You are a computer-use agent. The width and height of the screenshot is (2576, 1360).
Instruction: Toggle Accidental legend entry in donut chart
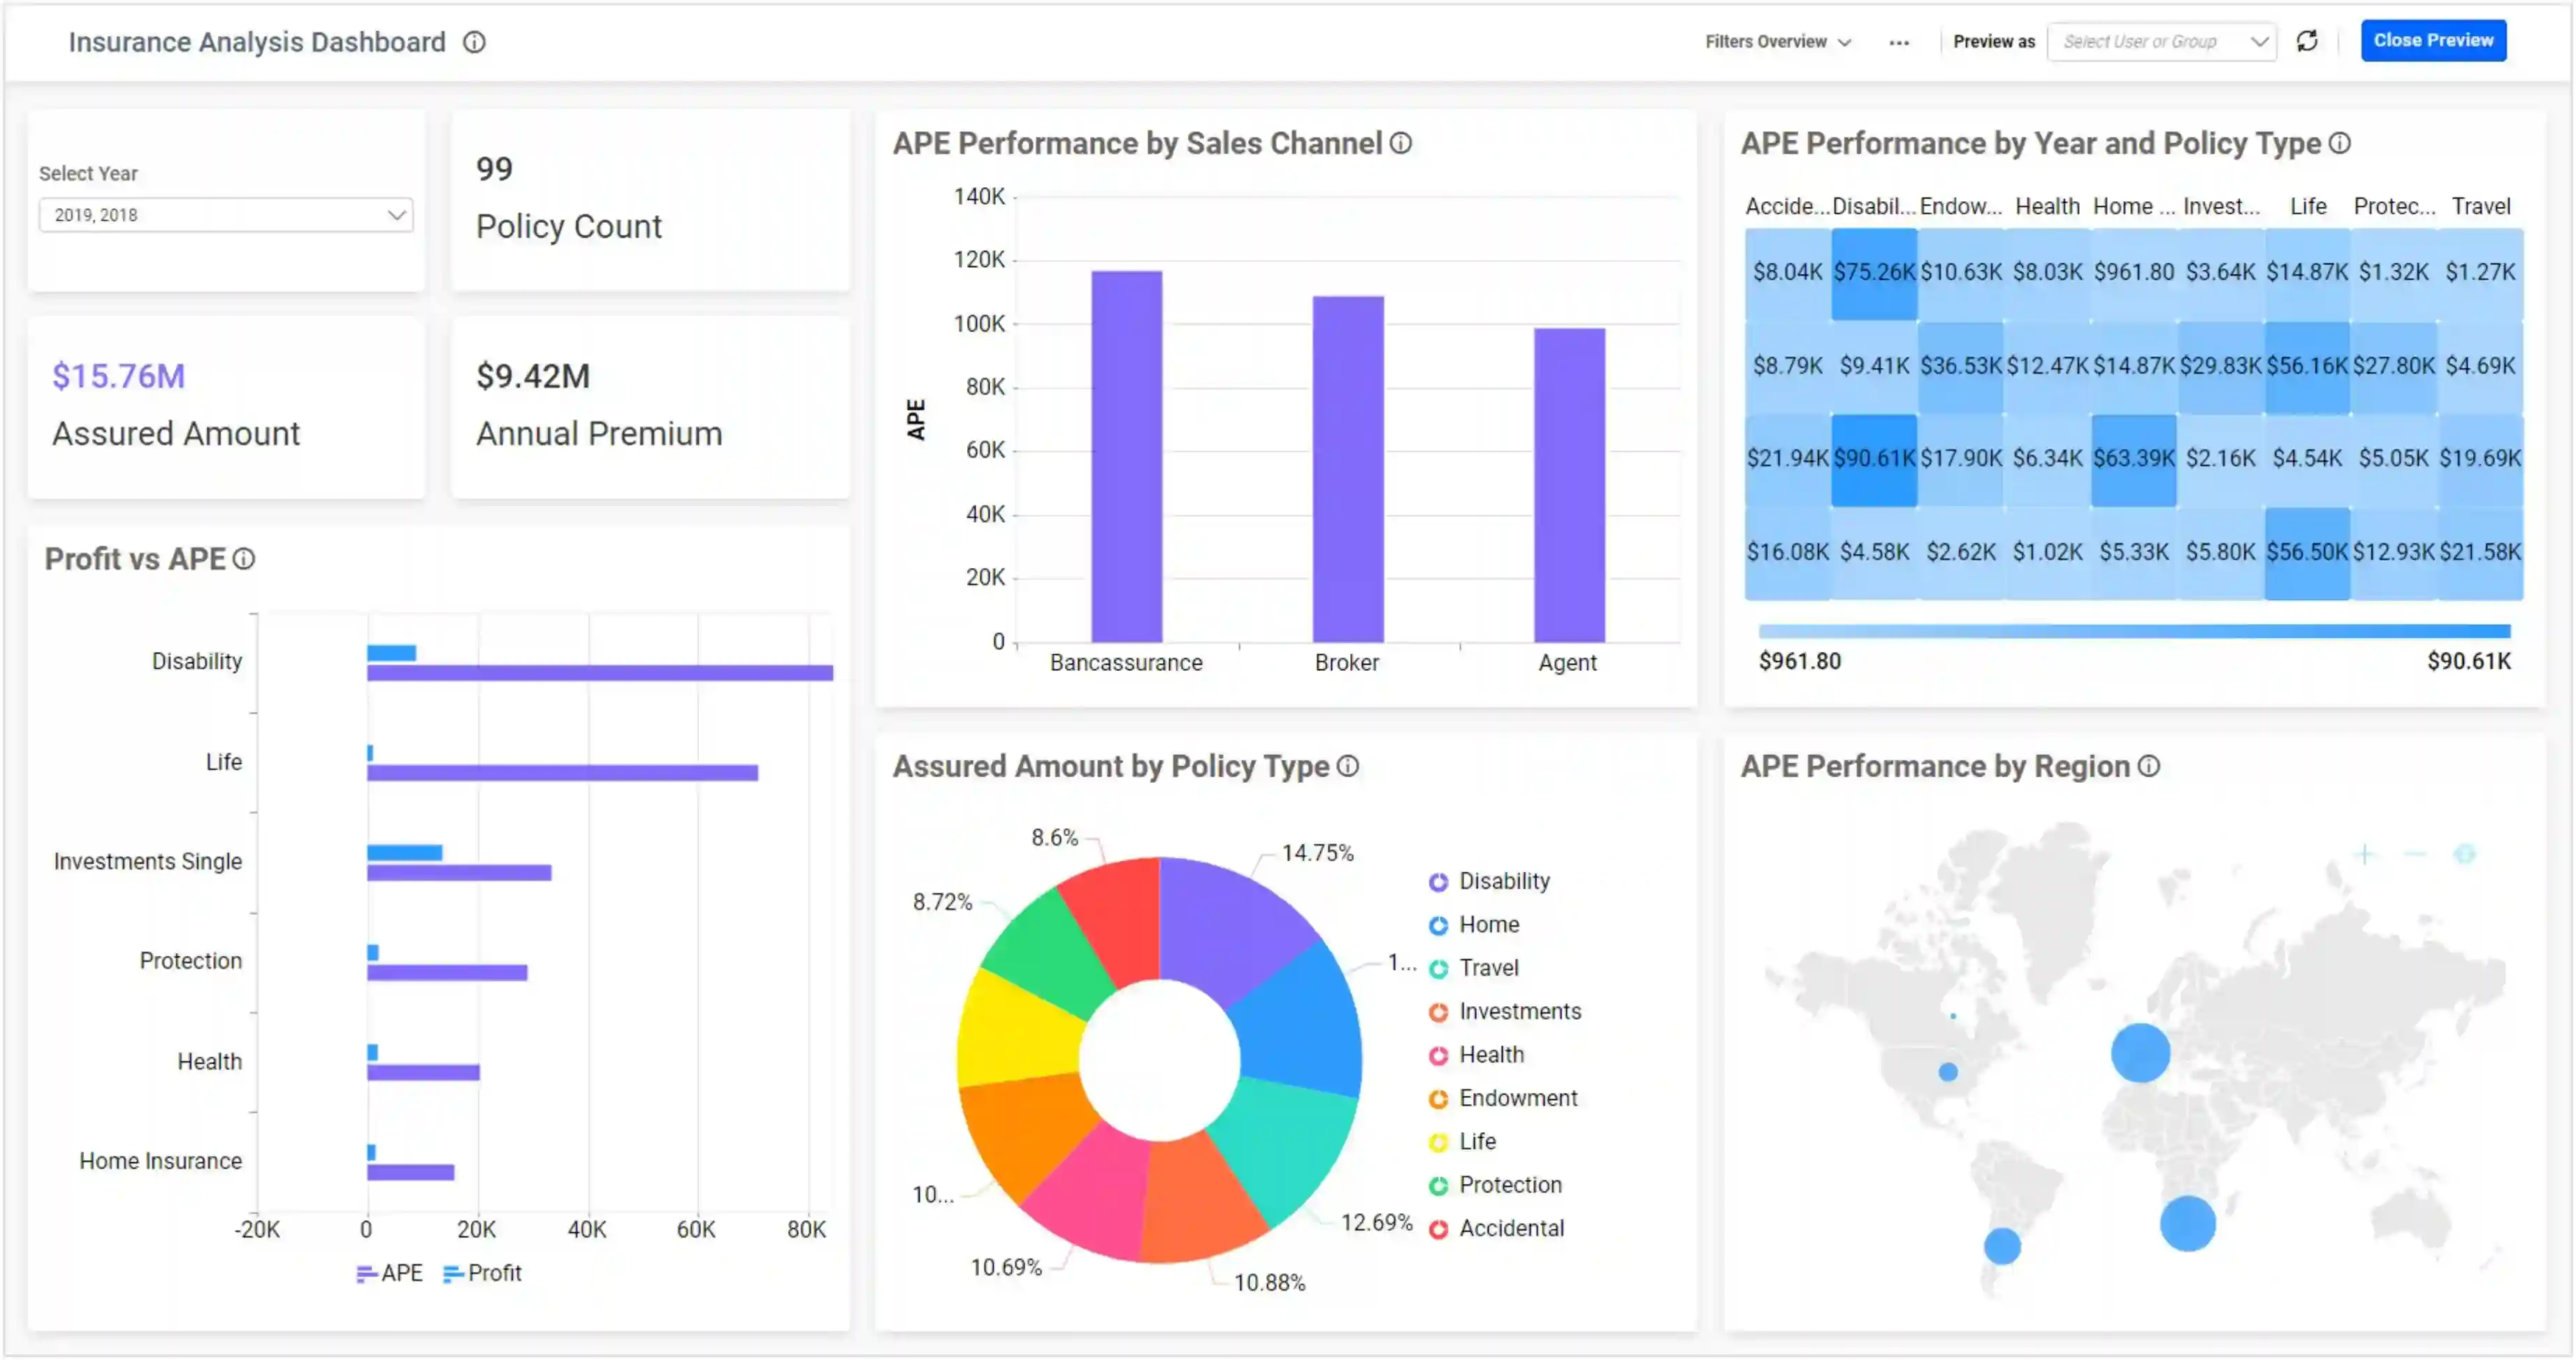pos(1497,1228)
